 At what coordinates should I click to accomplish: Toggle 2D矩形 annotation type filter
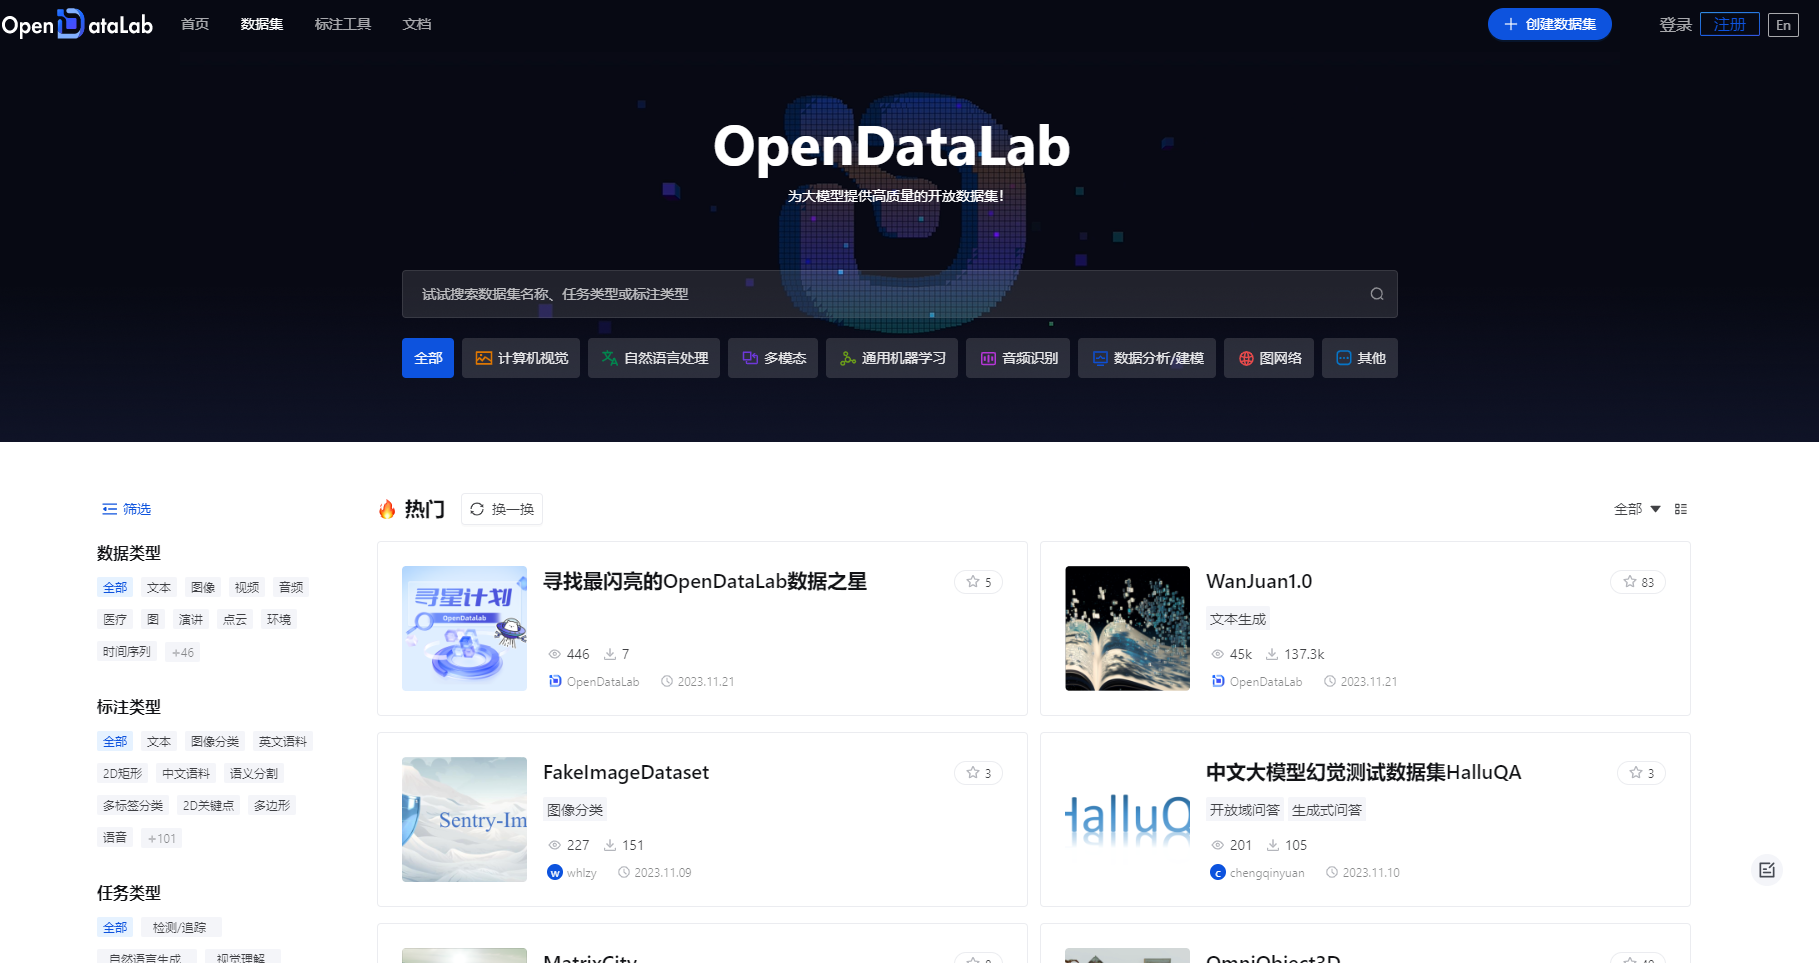pos(123,773)
